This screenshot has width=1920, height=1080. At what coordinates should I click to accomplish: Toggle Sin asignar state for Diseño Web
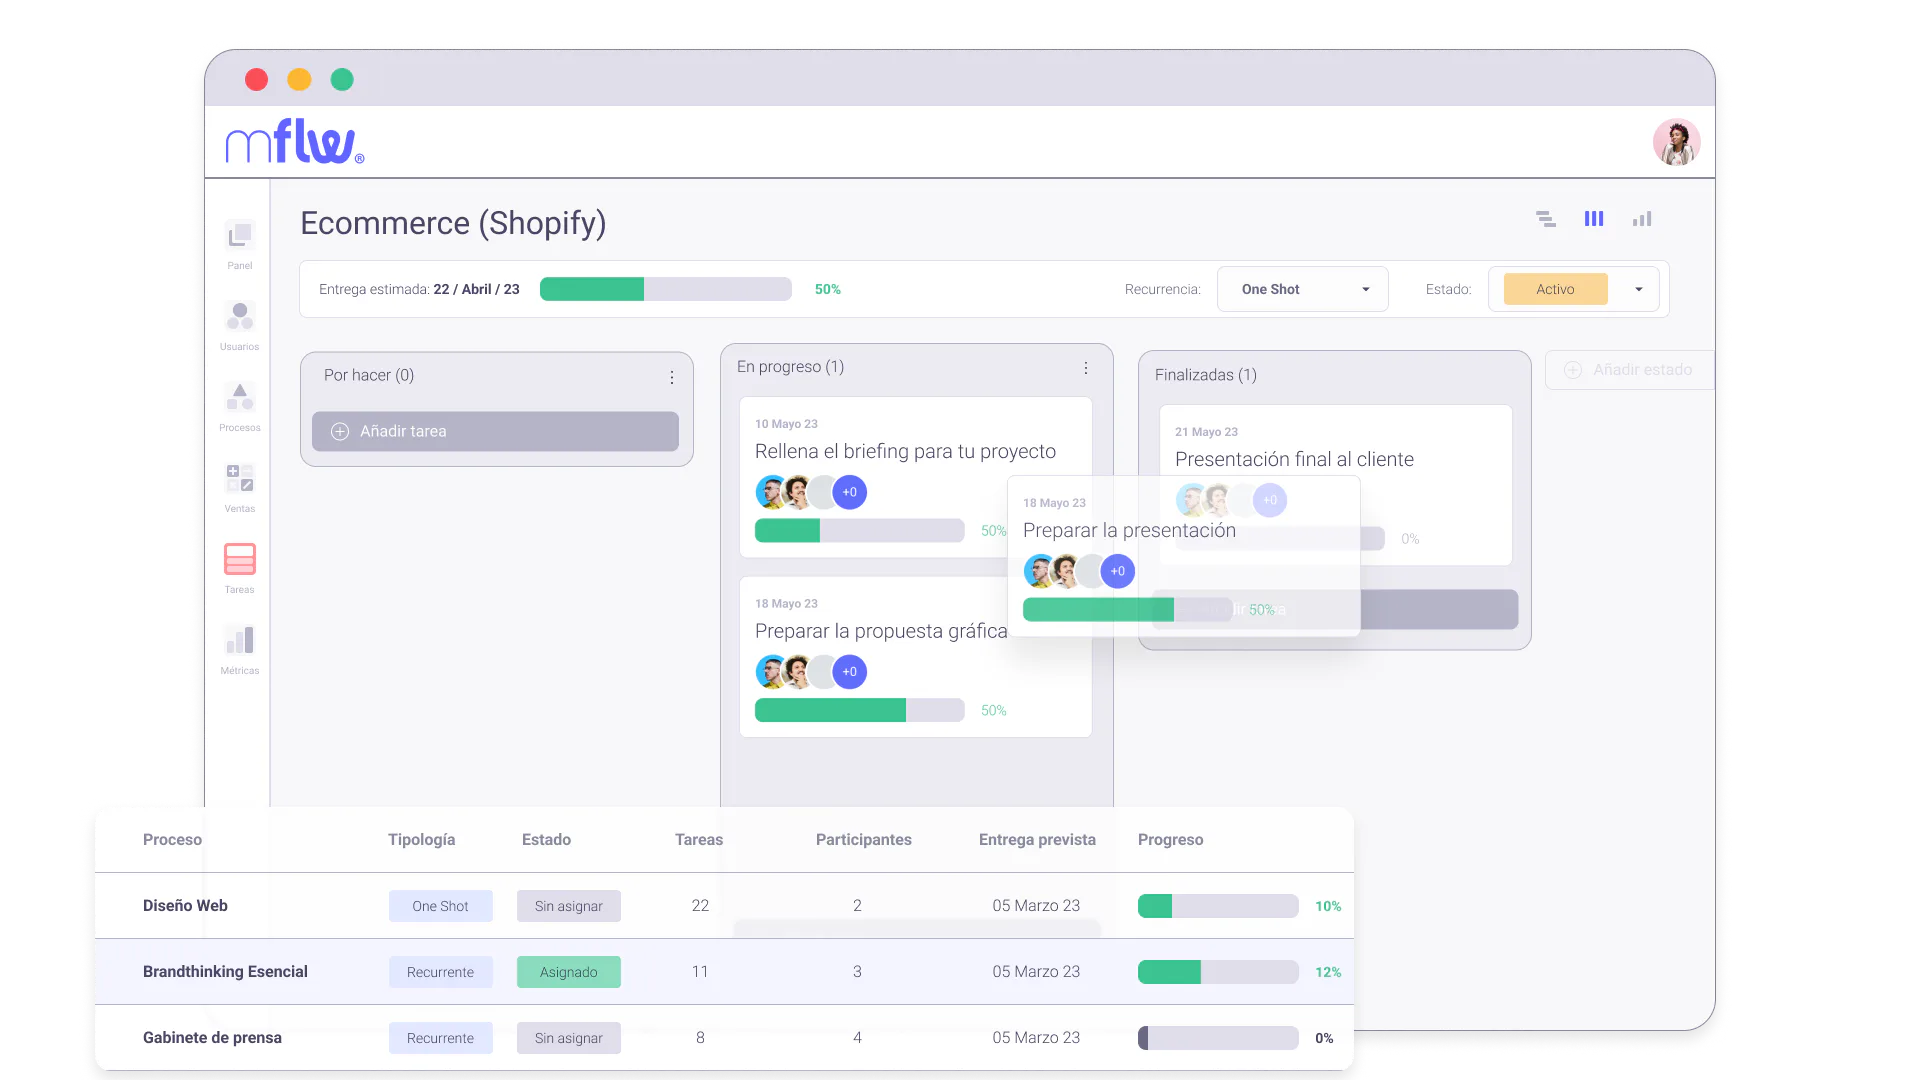pos(568,906)
